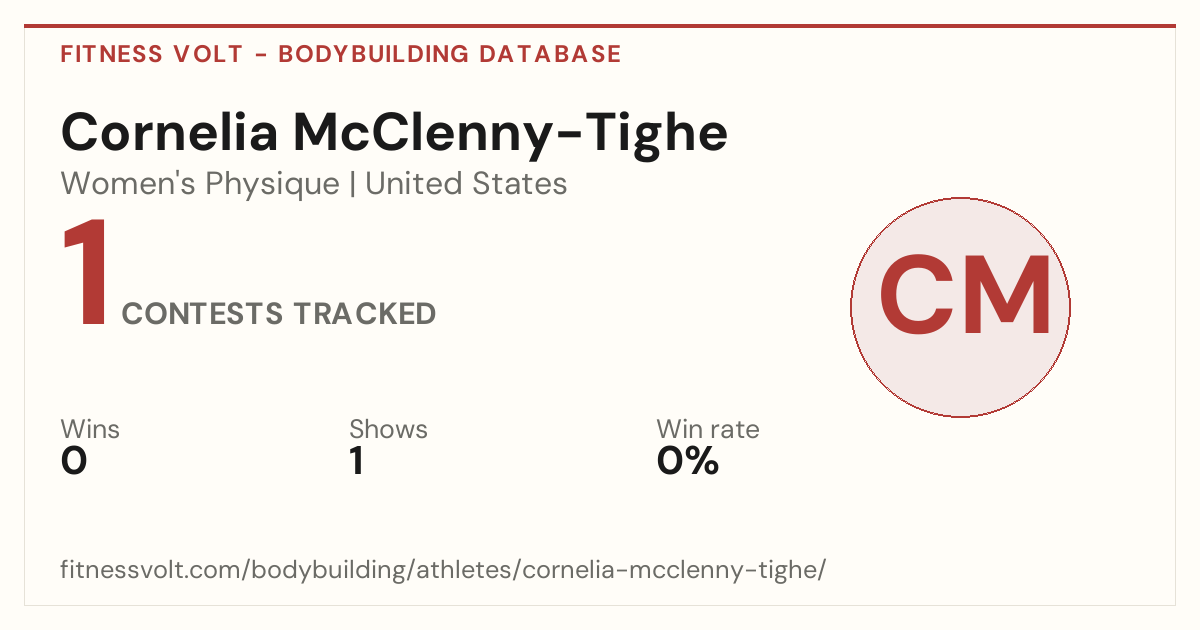
Task: Click the Women's Physique division text
Action: (200, 184)
